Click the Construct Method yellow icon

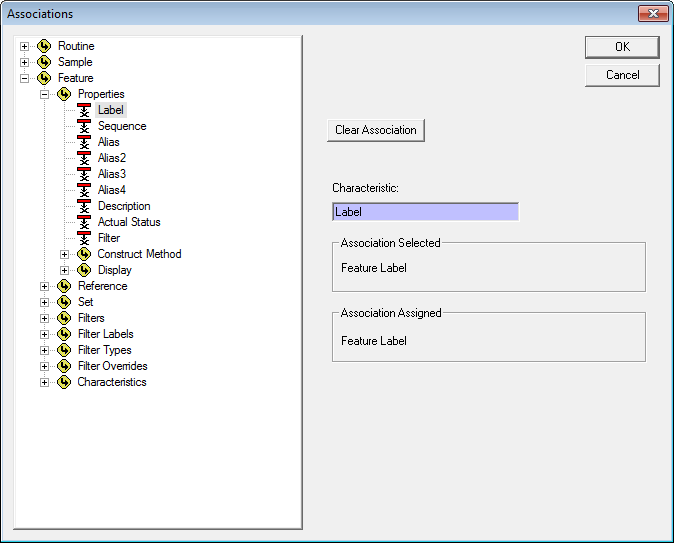coord(84,254)
